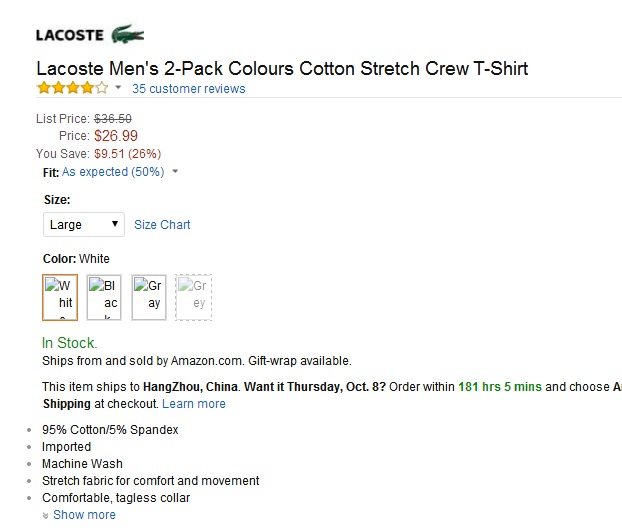Select the White color swatch
This screenshot has height=532, width=622.
[x=60, y=297]
